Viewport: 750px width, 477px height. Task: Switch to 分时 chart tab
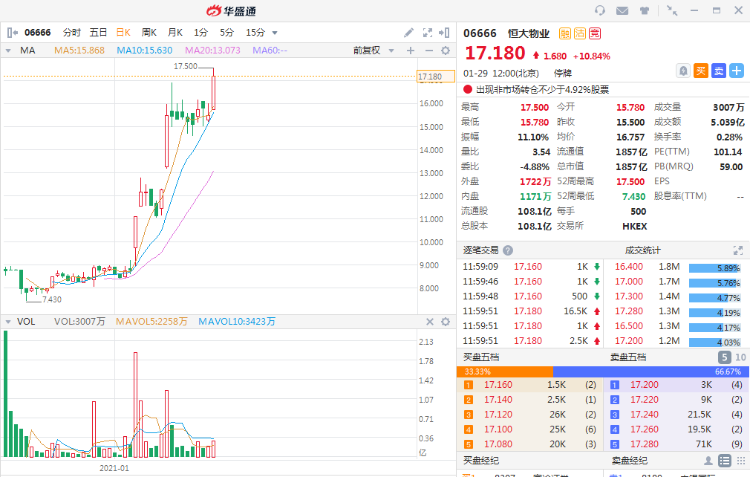click(72, 33)
